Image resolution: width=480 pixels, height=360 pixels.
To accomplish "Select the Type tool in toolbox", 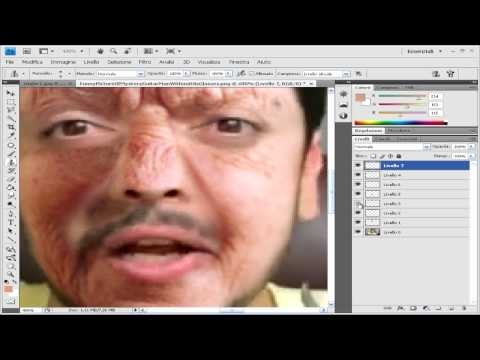I will click(11, 222).
